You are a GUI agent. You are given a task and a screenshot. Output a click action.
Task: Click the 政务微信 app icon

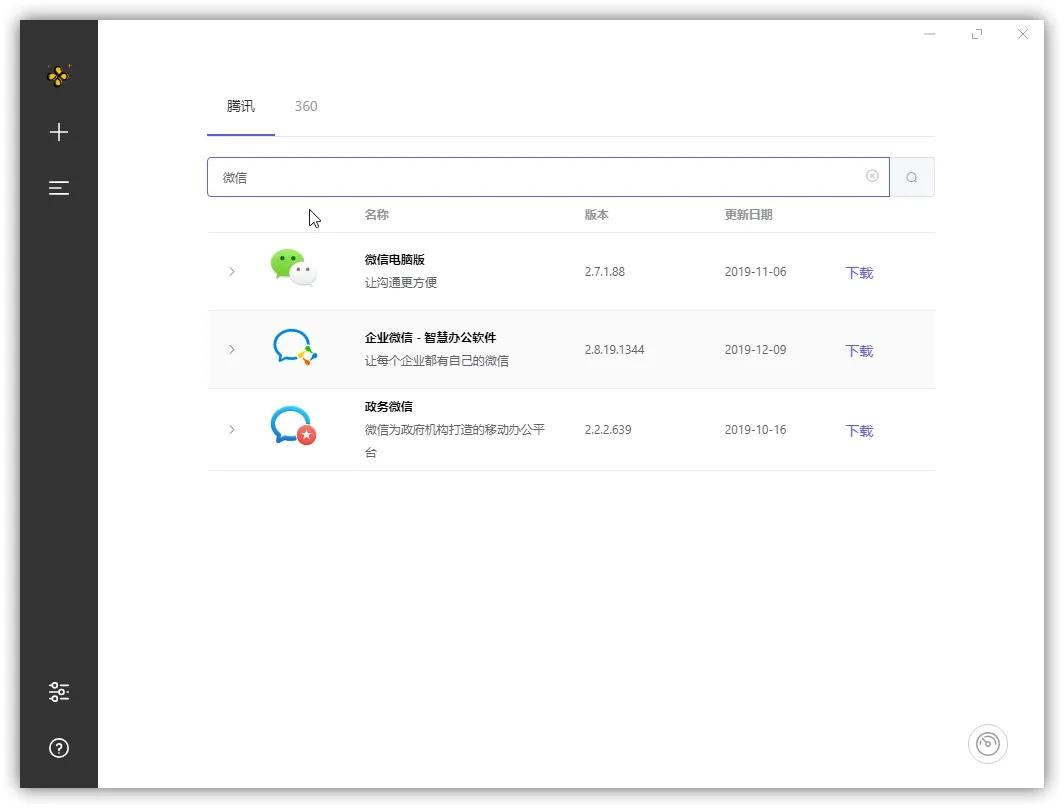291,428
